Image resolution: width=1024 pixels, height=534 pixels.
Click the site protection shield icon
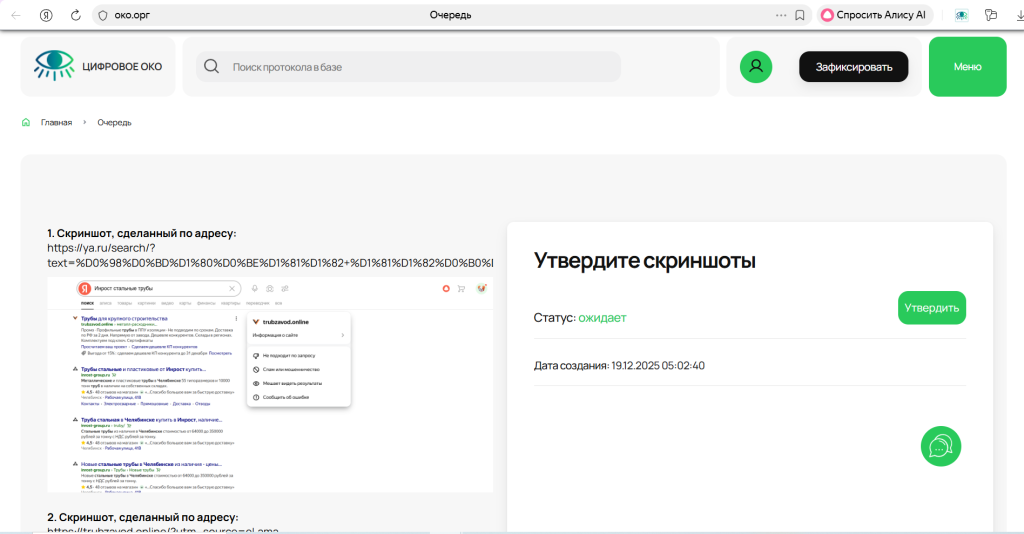click(102, 15)
